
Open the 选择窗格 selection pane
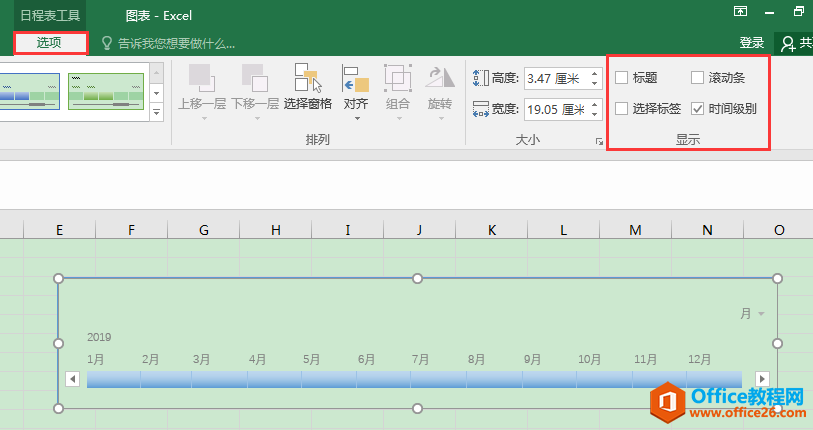[x=307, y=87]
